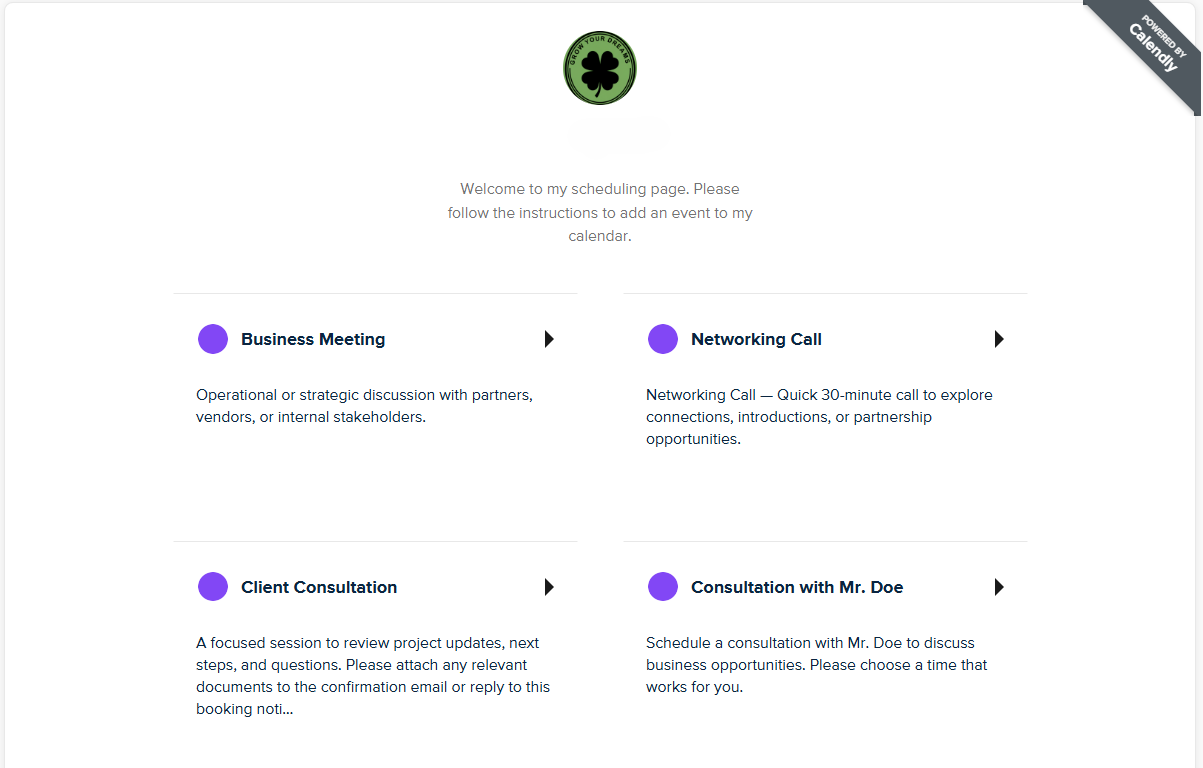Click the welcome message text
The height and width of the screenshot is (768, 1203).
coord(600,213)
